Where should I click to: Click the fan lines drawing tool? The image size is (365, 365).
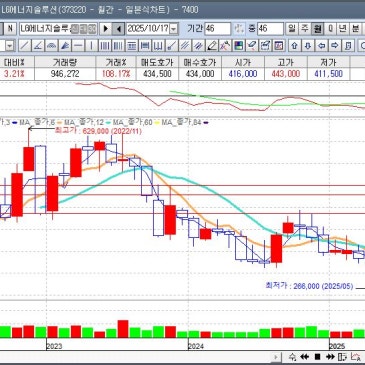tap(65, 45)
